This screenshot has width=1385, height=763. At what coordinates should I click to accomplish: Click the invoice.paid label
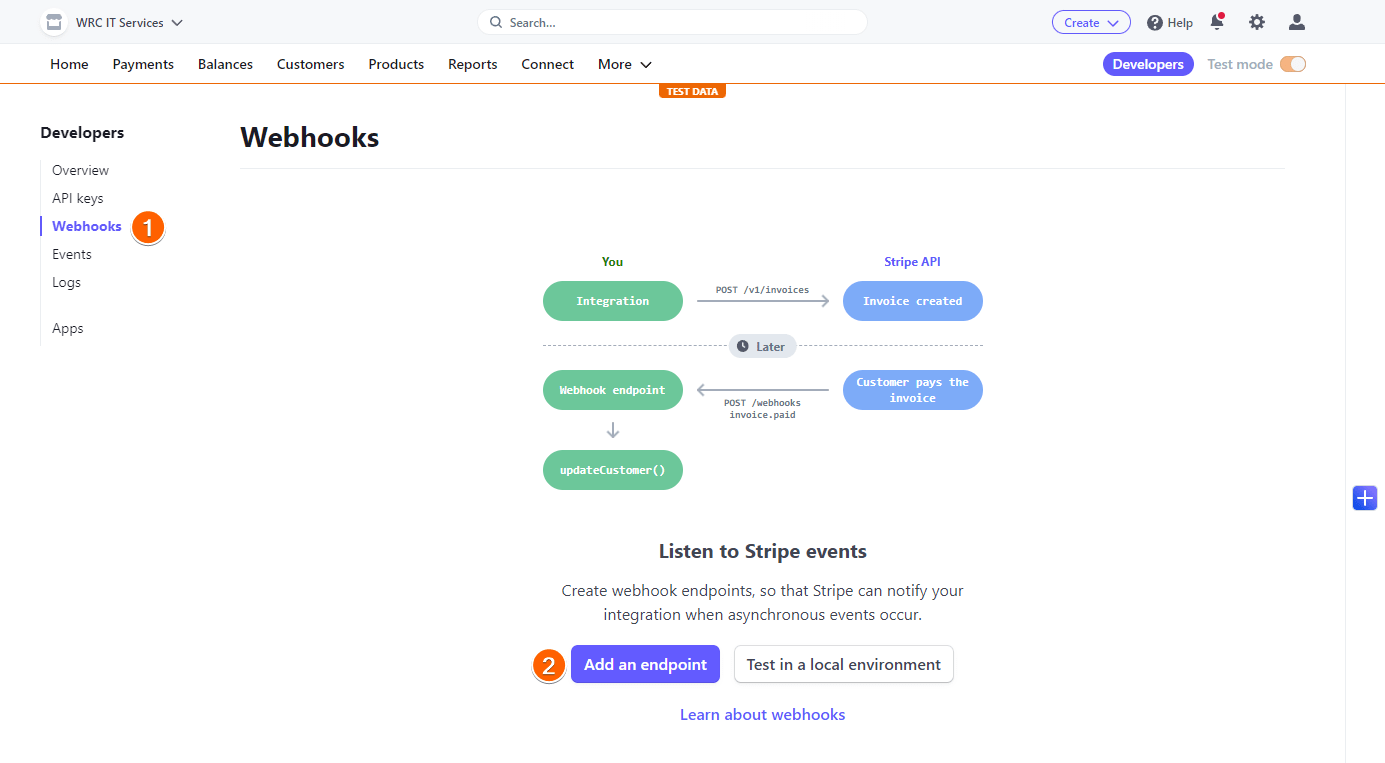[x=762, y=415]
